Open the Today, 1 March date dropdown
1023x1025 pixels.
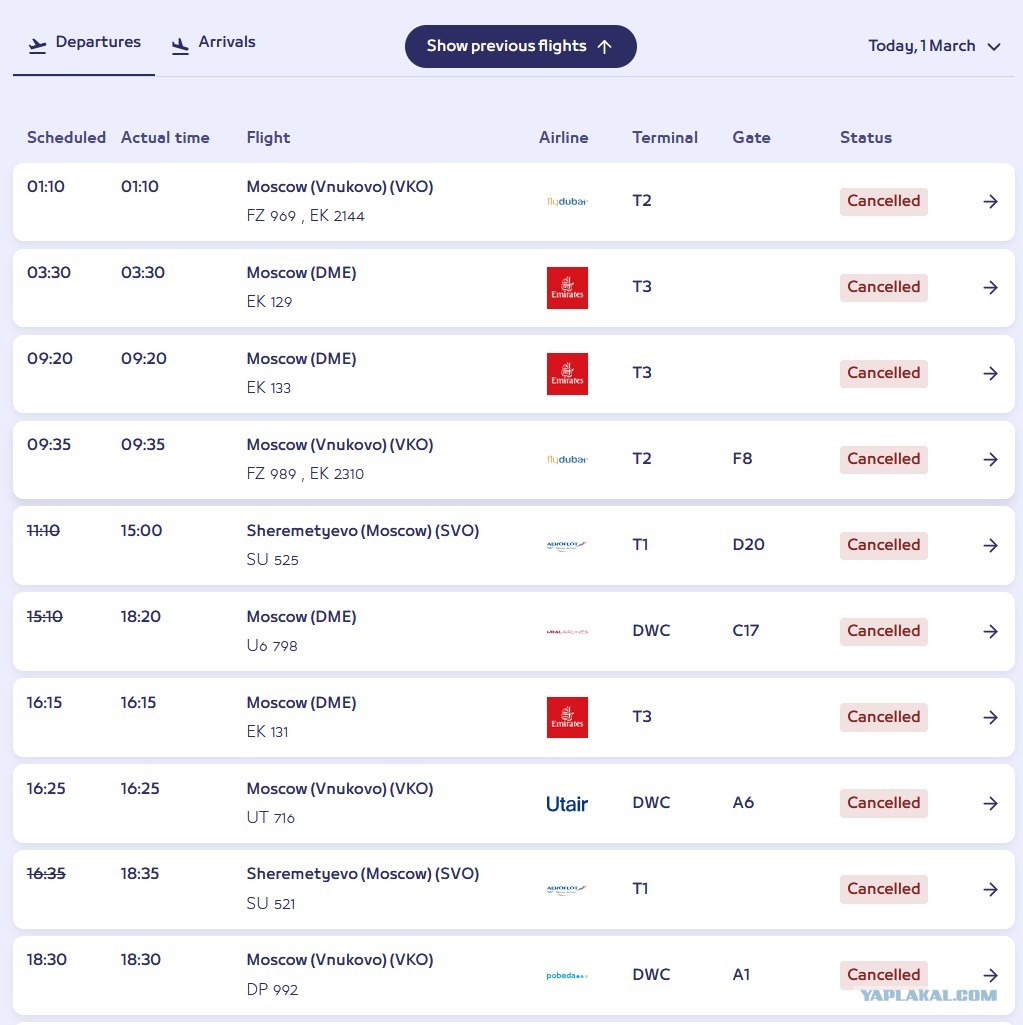[x=934, y=46]
